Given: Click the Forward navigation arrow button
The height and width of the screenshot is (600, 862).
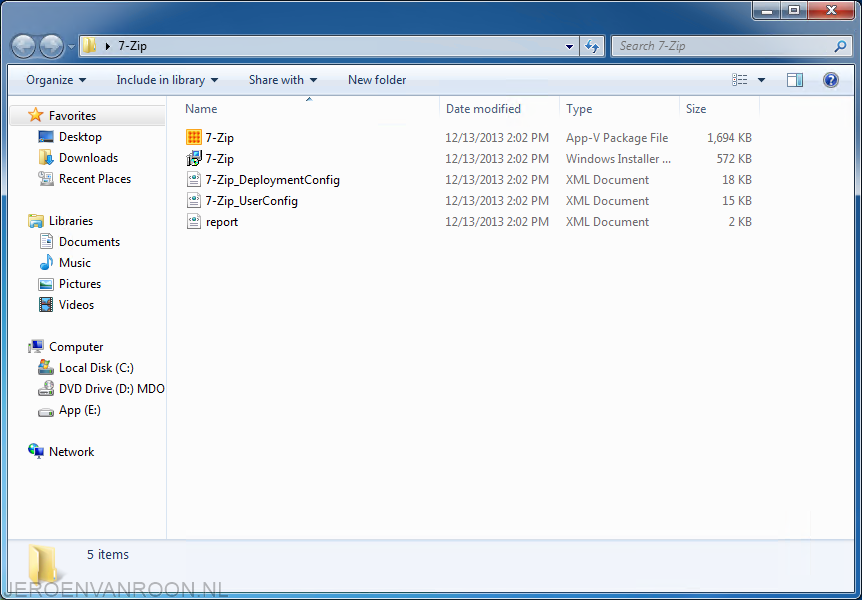Looking at the screenshot, I should [x=52, y=47].
